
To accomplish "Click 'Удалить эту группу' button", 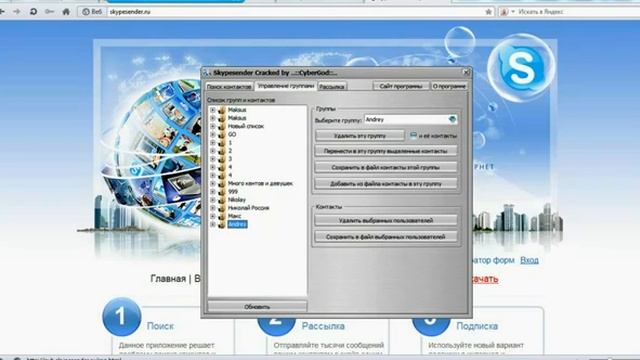I will pyautogui.click(x=360, y=136).
